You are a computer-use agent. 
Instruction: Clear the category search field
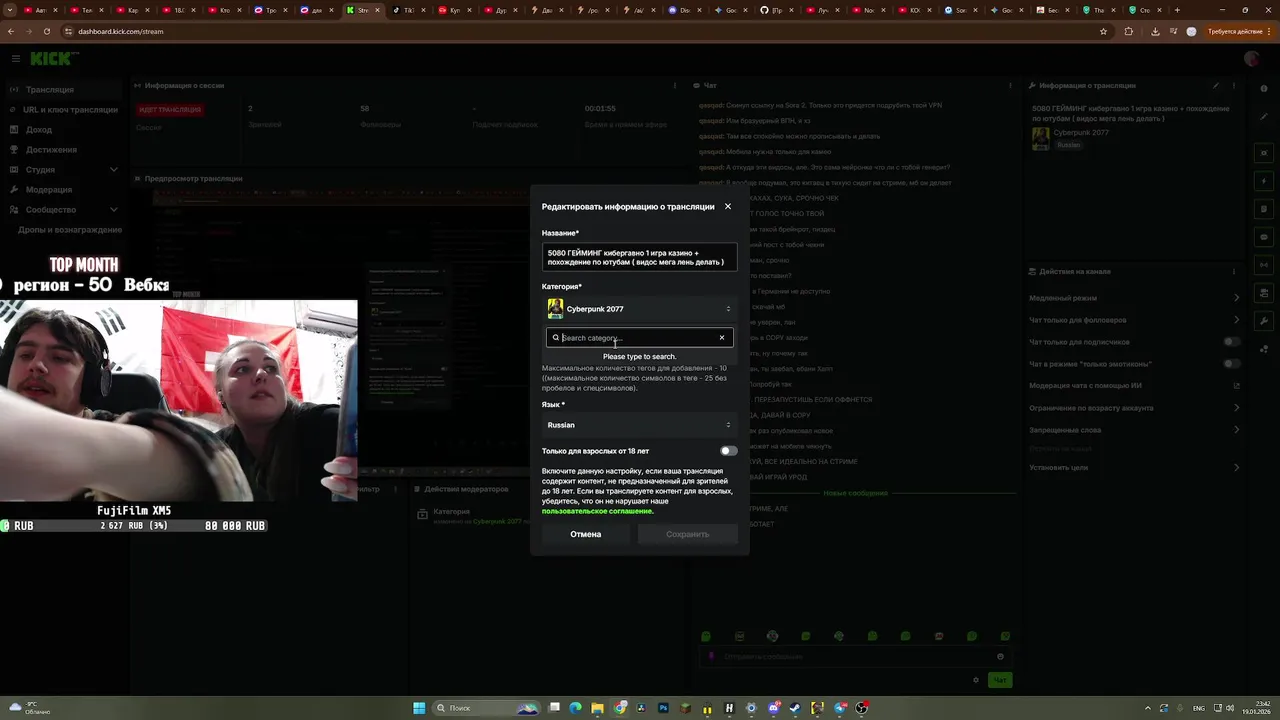coord(721,338)
